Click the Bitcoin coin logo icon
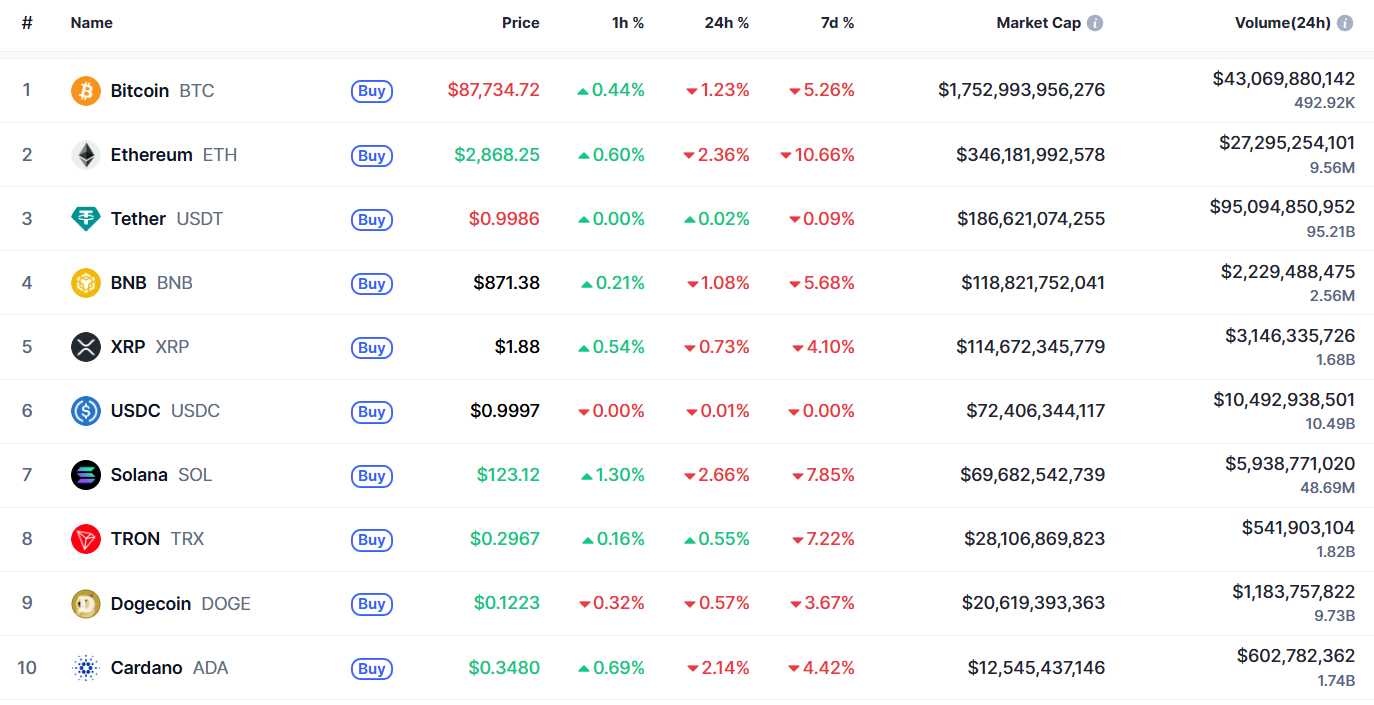The height and width of the screenshot is (705, 1374). coord(86,91)
